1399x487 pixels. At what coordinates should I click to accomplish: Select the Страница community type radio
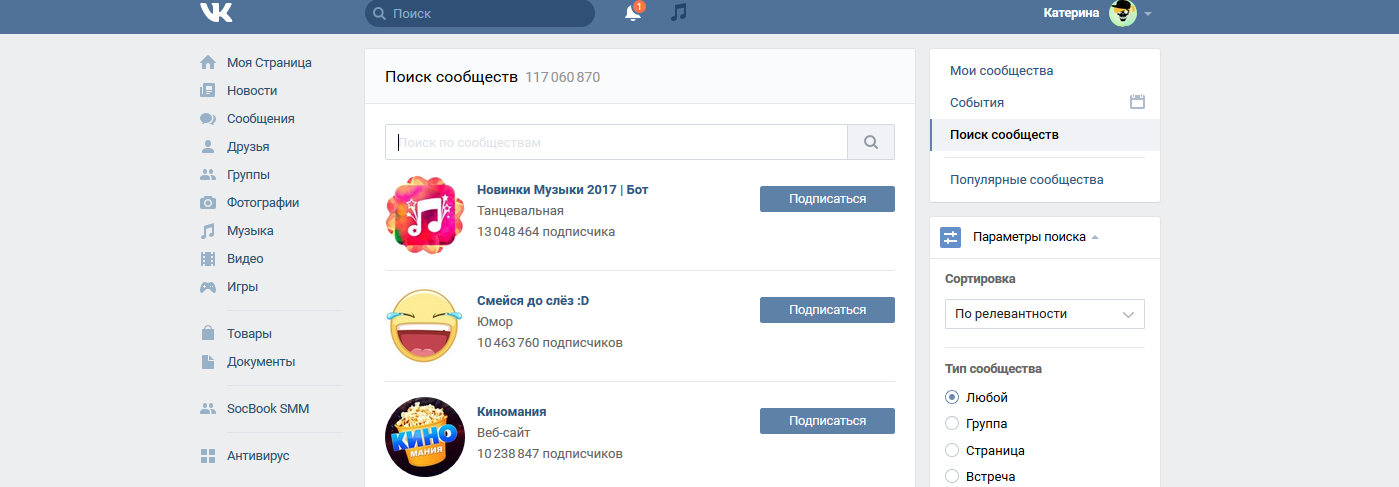pyautogui.click(x=952, y=451)
